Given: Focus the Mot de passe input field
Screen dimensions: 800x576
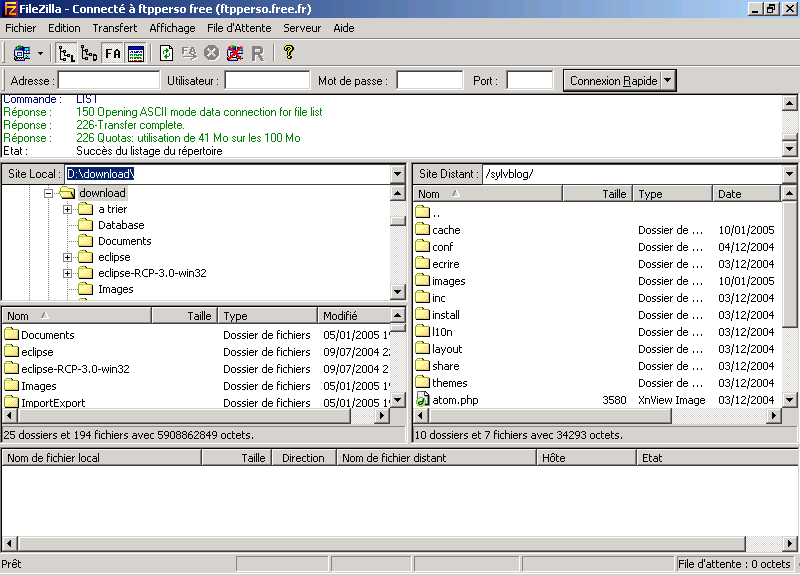Looking at the screenshot, I should 430,81.
